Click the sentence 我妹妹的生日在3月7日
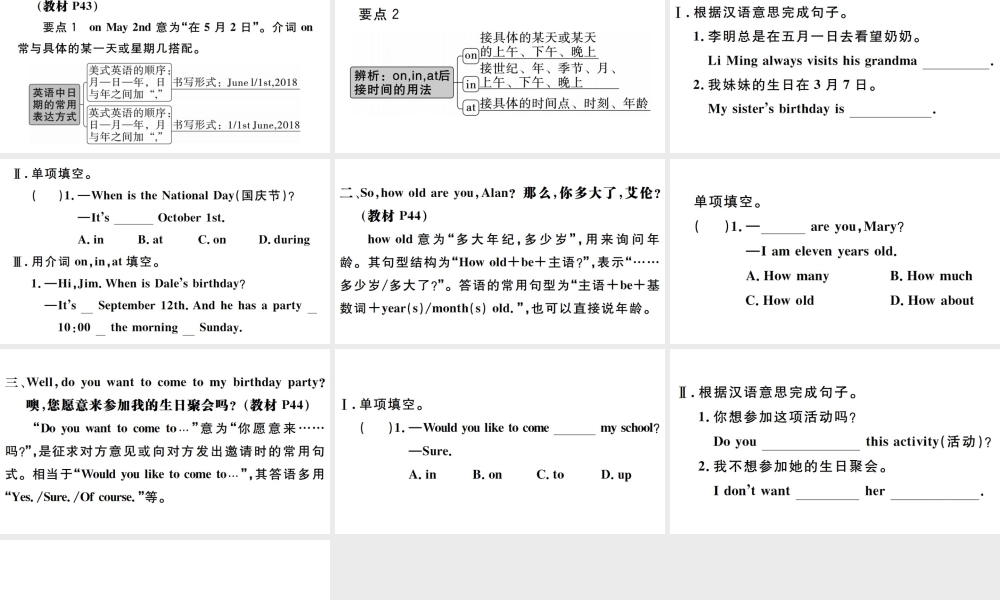Viewport: 1000px width, 600px height. coord(787,85)
